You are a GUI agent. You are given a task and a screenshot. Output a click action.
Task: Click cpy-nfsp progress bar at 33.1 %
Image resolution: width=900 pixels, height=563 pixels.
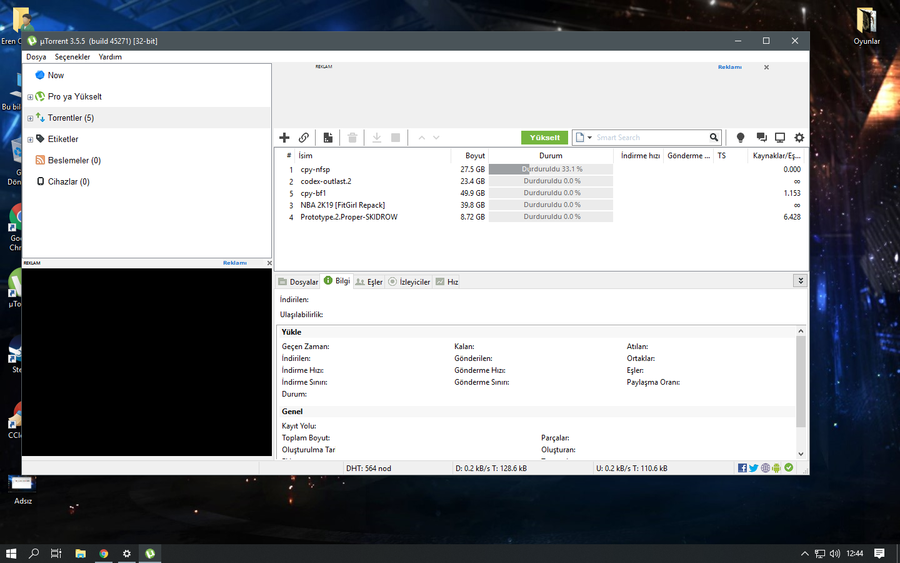click(x=550, y=169)
